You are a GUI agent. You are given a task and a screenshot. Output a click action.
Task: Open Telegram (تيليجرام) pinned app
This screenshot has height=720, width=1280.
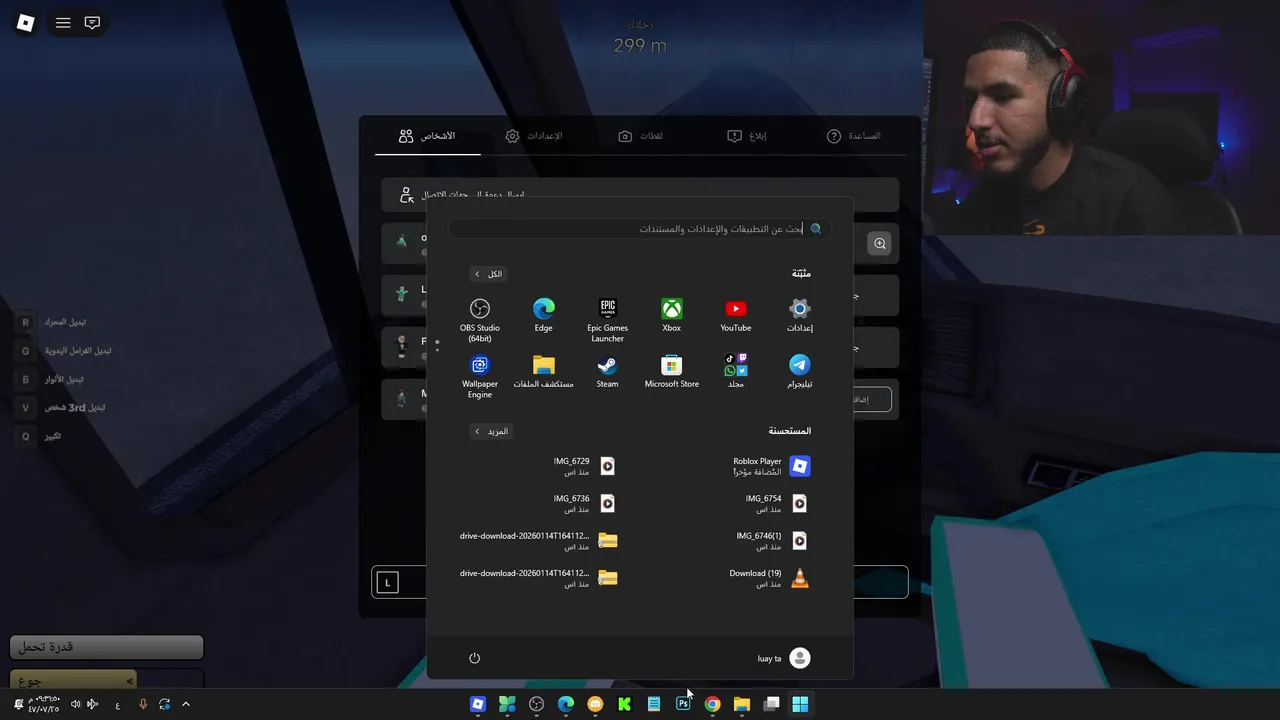[800, 372]
